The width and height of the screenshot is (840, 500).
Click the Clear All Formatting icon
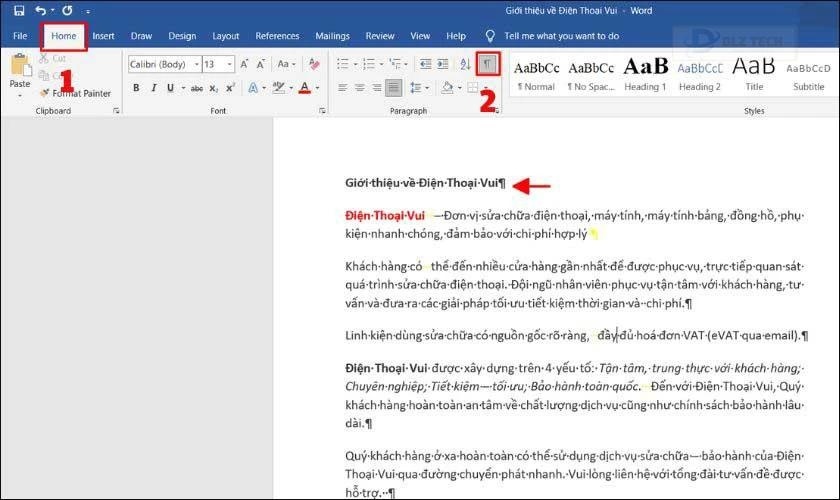(314, 64)
